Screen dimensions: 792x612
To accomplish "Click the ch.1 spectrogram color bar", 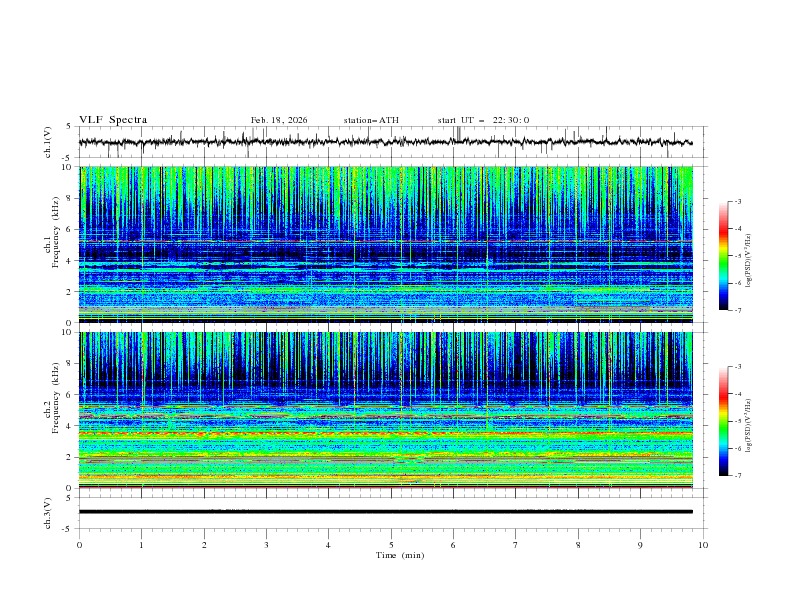I will (723, 256).
